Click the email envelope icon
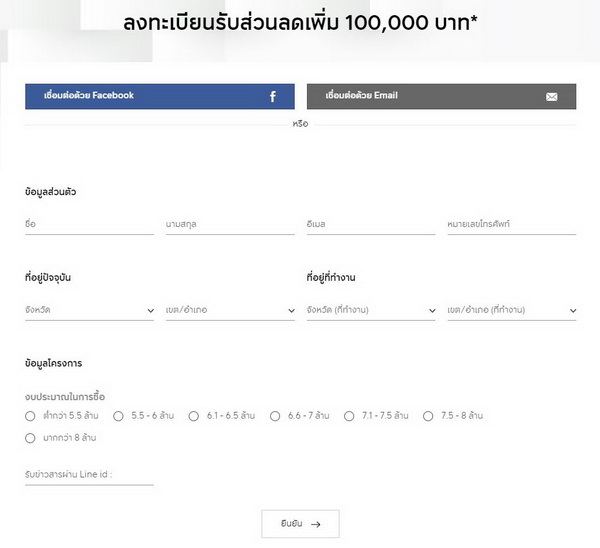Image resolution: width=600 pixels, height=548 pixels. click(x=551, y=96)
